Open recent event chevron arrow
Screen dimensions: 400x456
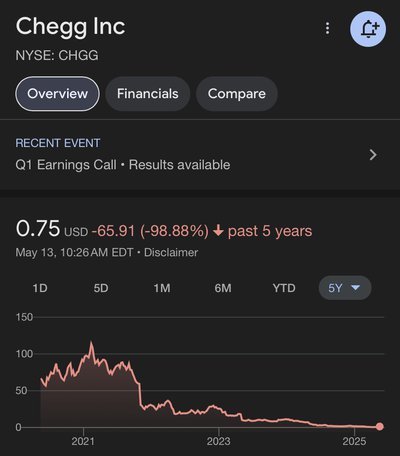click(x=373, y=155)
